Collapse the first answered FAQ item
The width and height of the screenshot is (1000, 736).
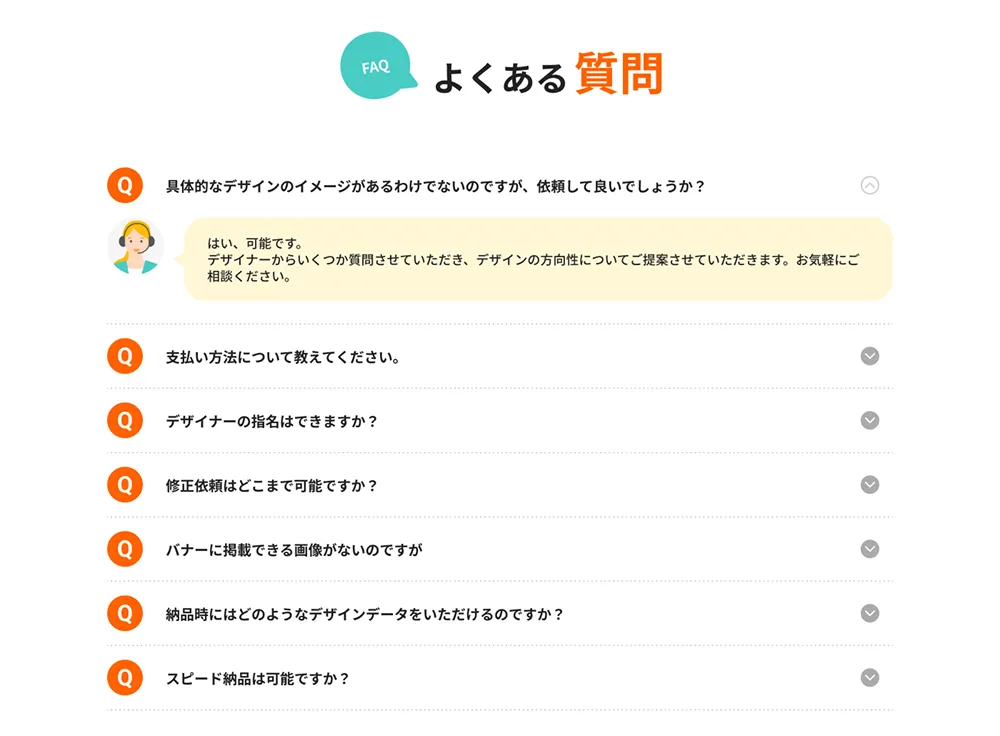[x=869, y=185]
